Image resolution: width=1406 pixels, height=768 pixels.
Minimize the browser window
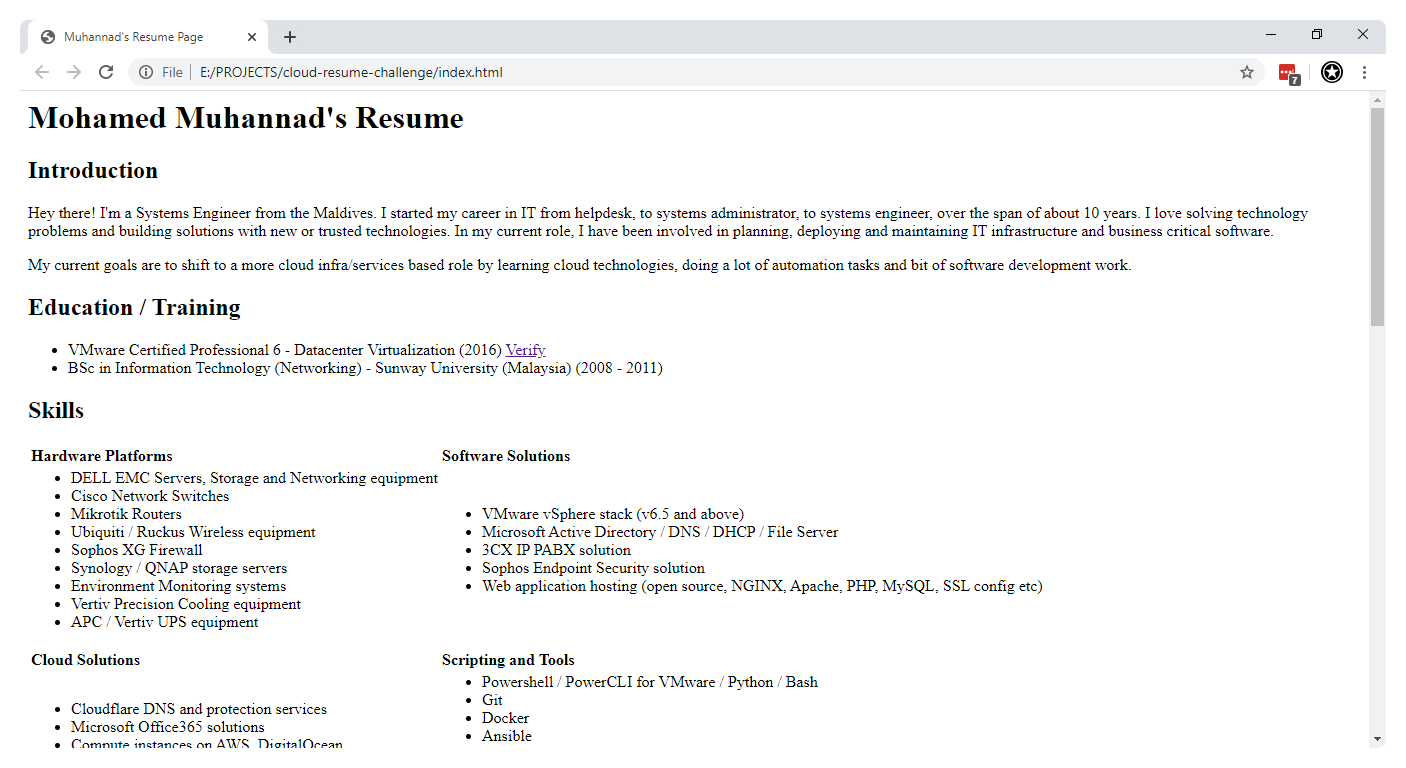(x=1270, y=34)
